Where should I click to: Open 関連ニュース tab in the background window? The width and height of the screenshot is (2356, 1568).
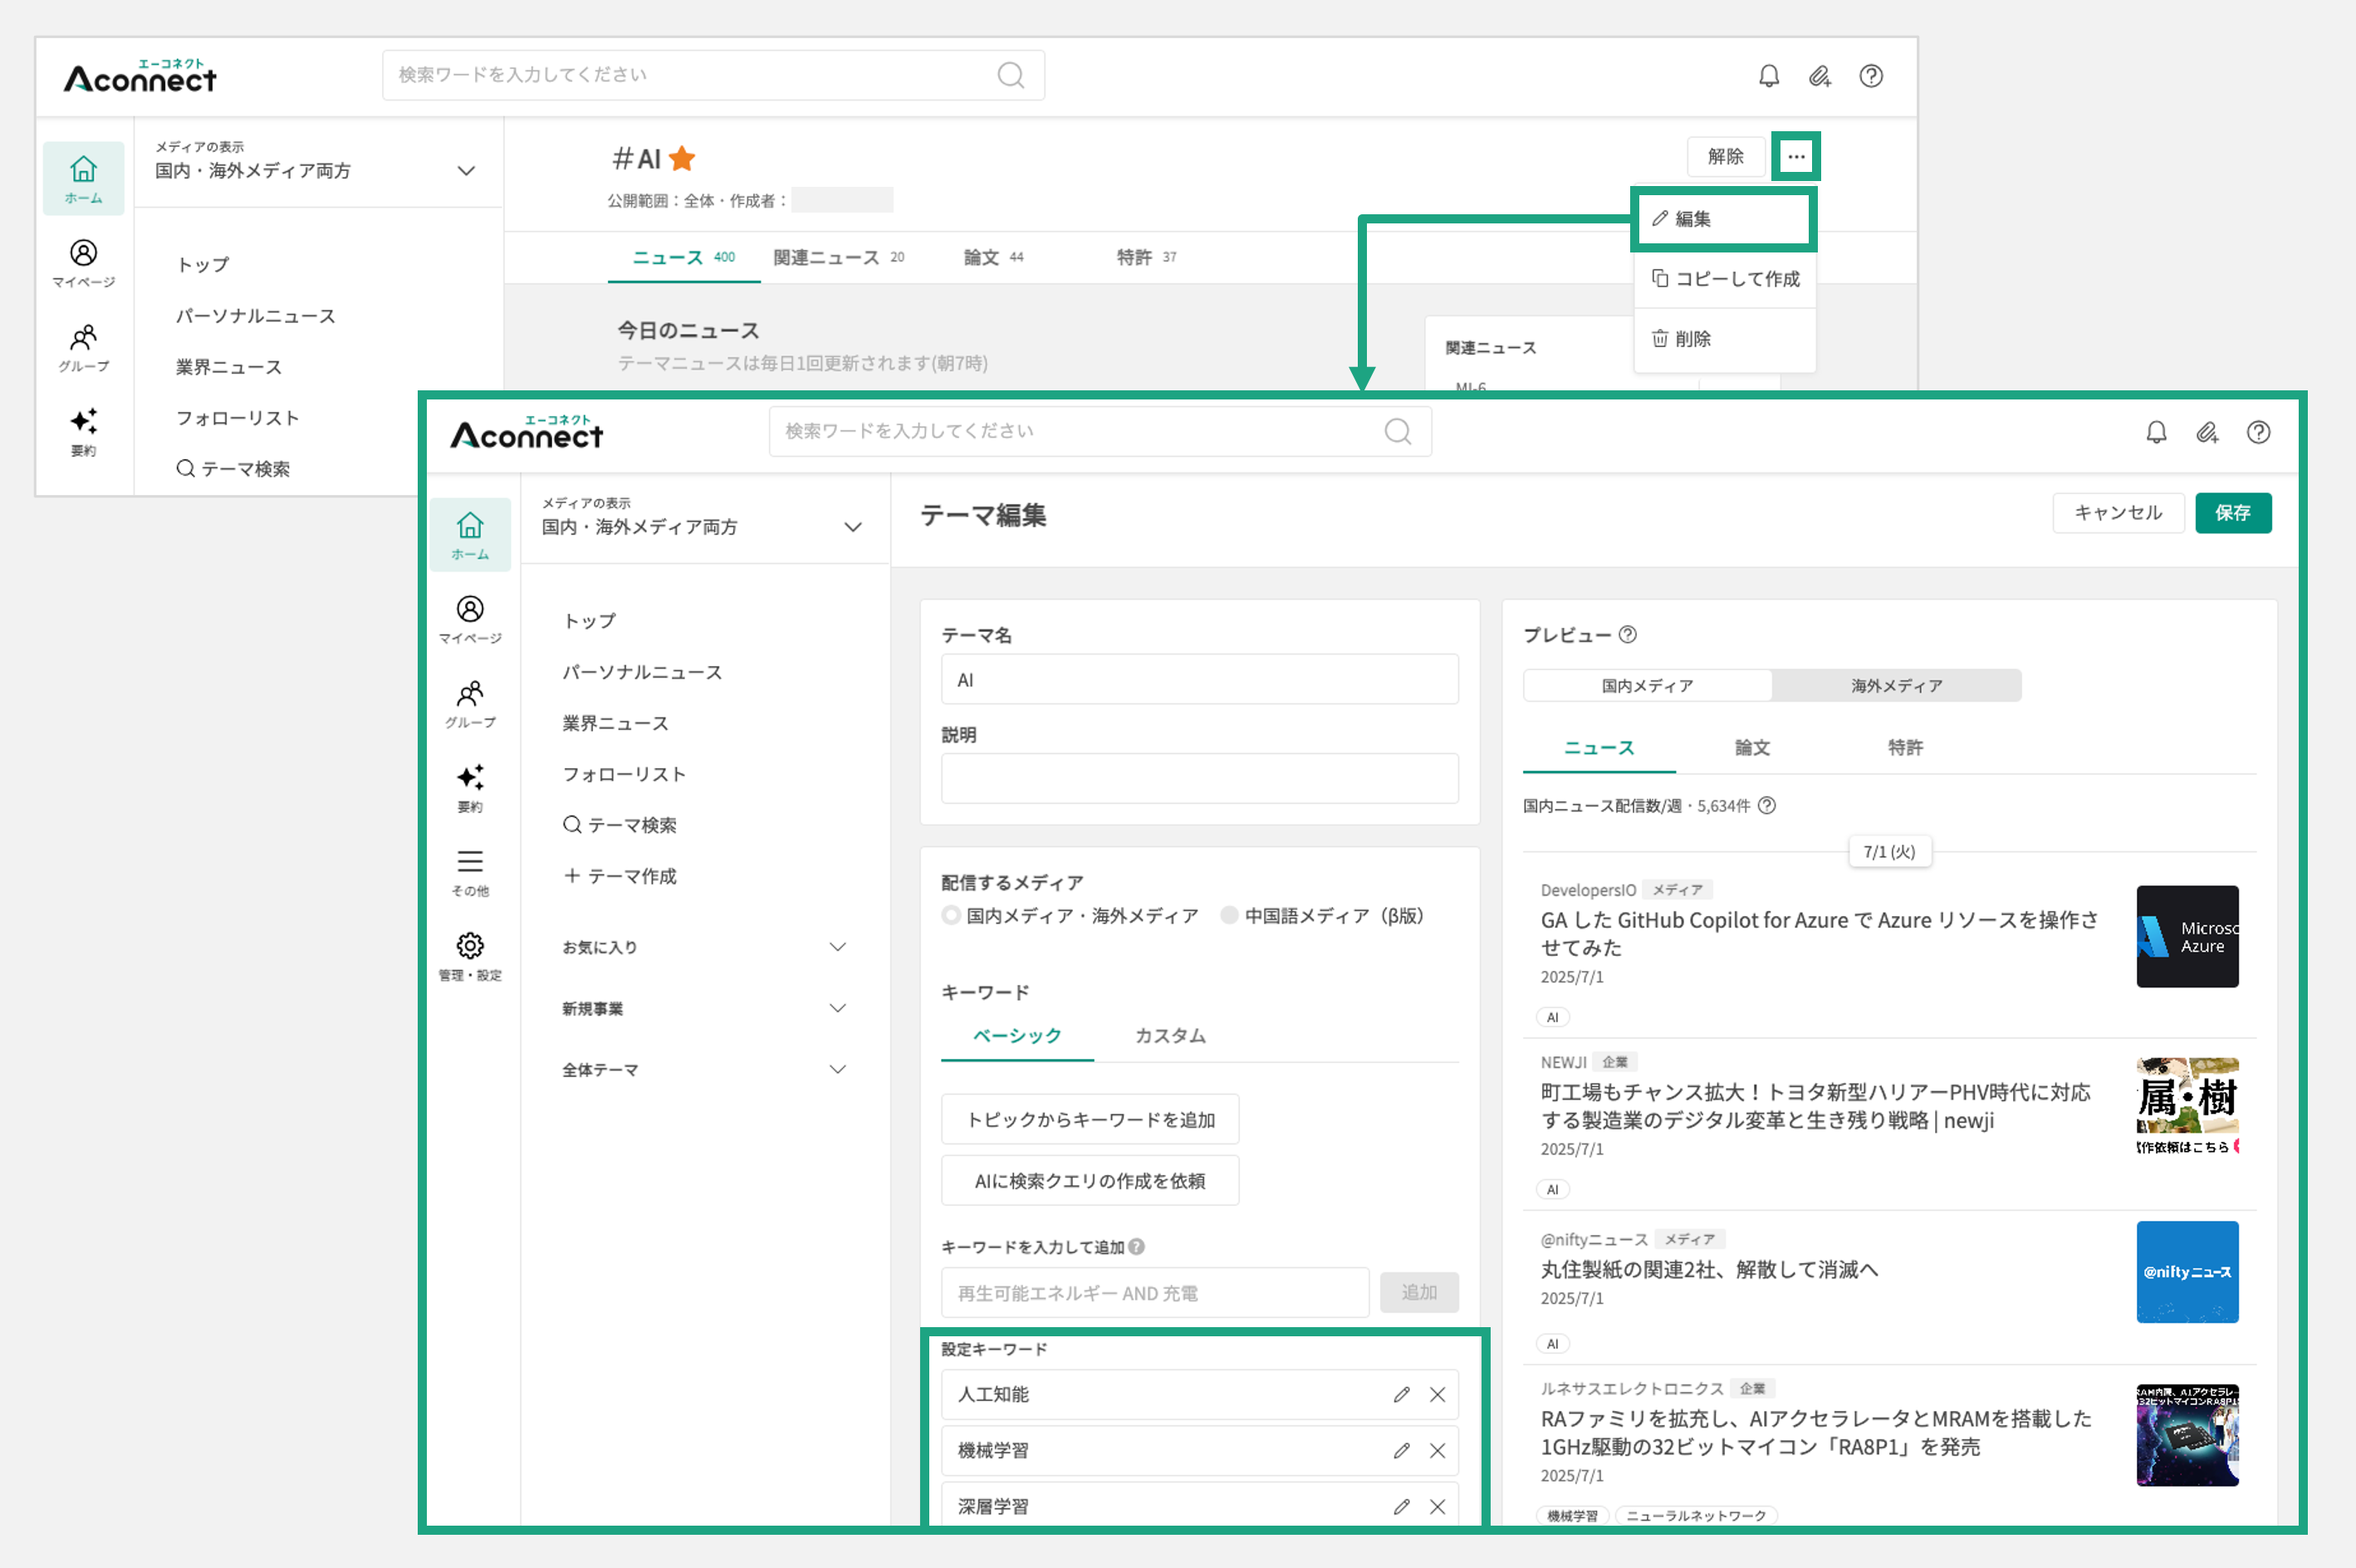(x=838, y=257)
